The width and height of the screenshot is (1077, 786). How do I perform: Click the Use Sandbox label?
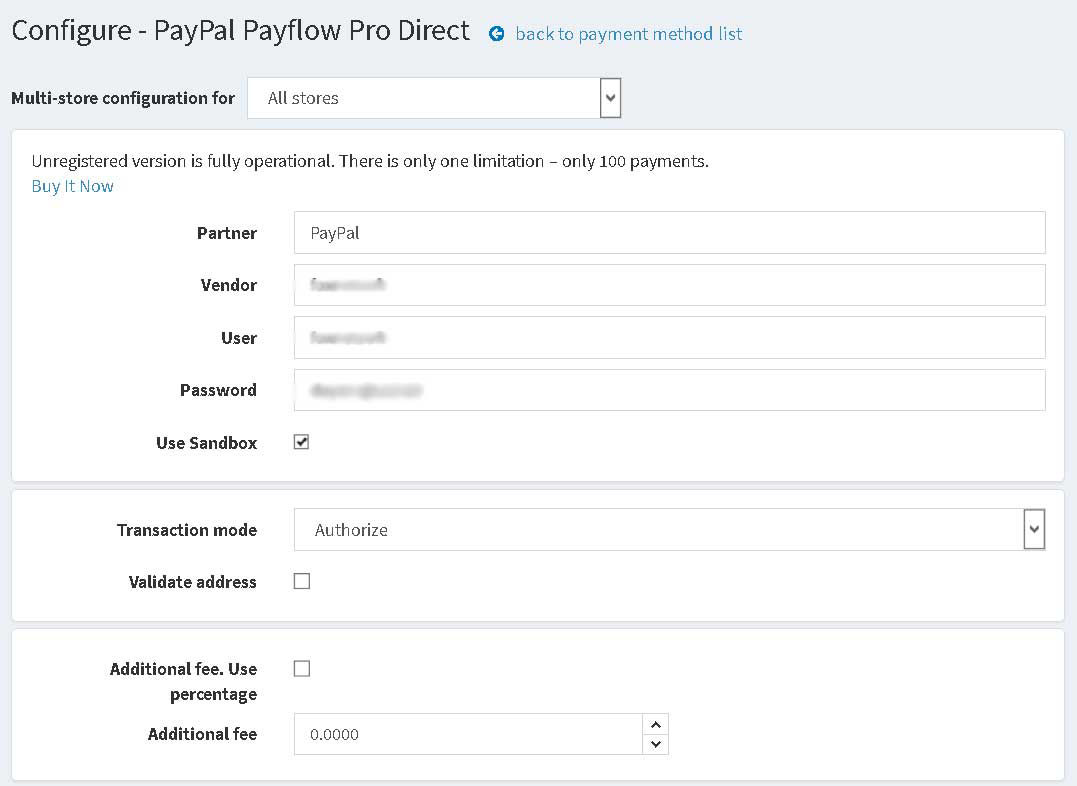pos(207,443)
